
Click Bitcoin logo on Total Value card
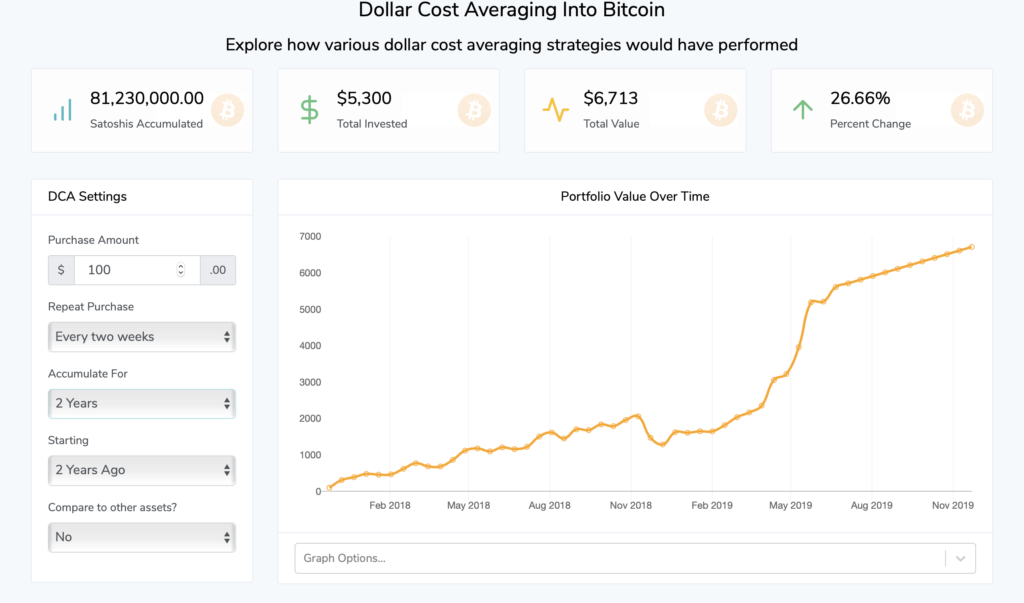coord(721,110)
